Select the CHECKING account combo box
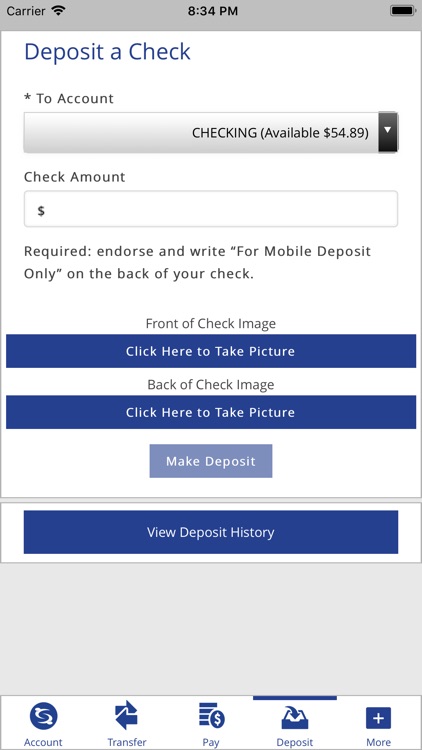 pos(211,132)
